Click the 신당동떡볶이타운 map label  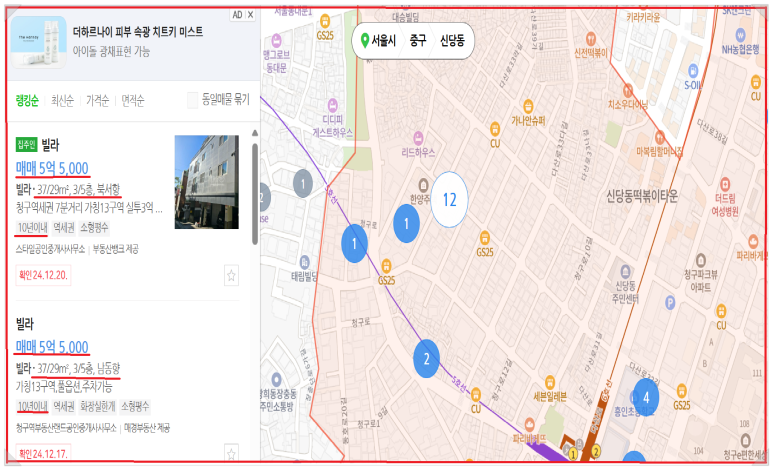pyautogui.click(x=642, y=196)
